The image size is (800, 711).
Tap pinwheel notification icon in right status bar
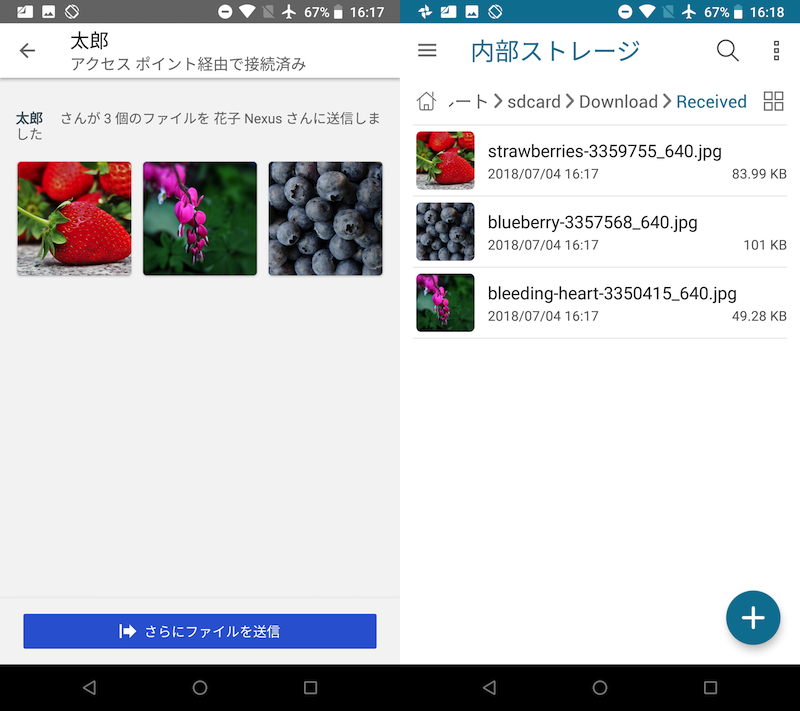coord(425,11)
